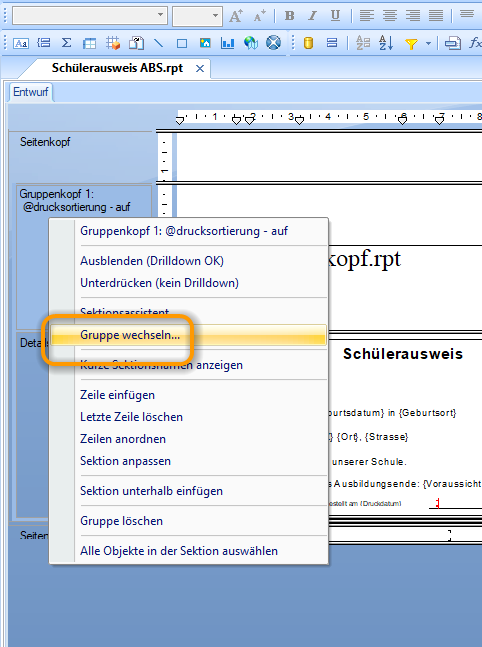Insert an OLAP grid

click(113, 43)
